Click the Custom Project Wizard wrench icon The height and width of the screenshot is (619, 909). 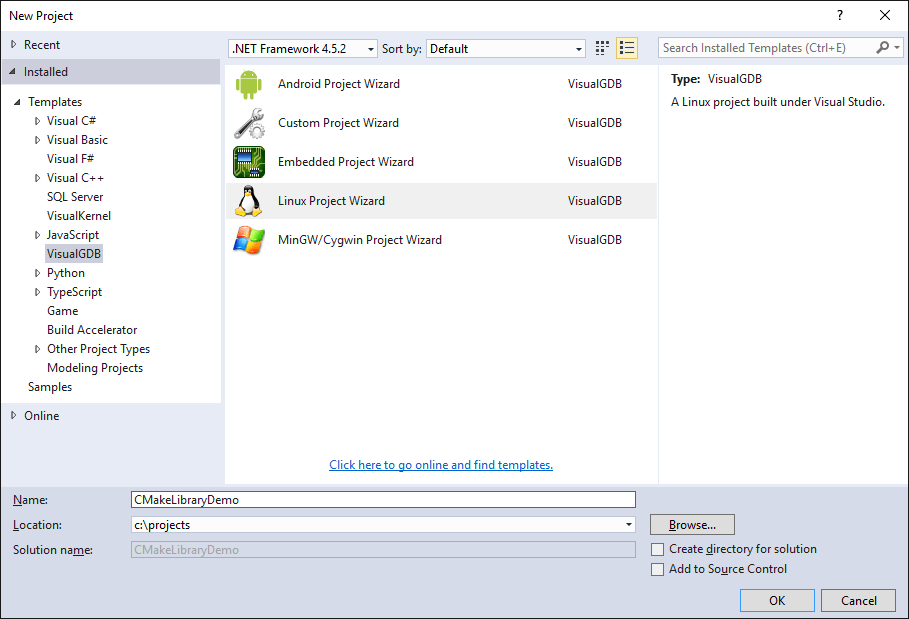(x=249, y=122)
